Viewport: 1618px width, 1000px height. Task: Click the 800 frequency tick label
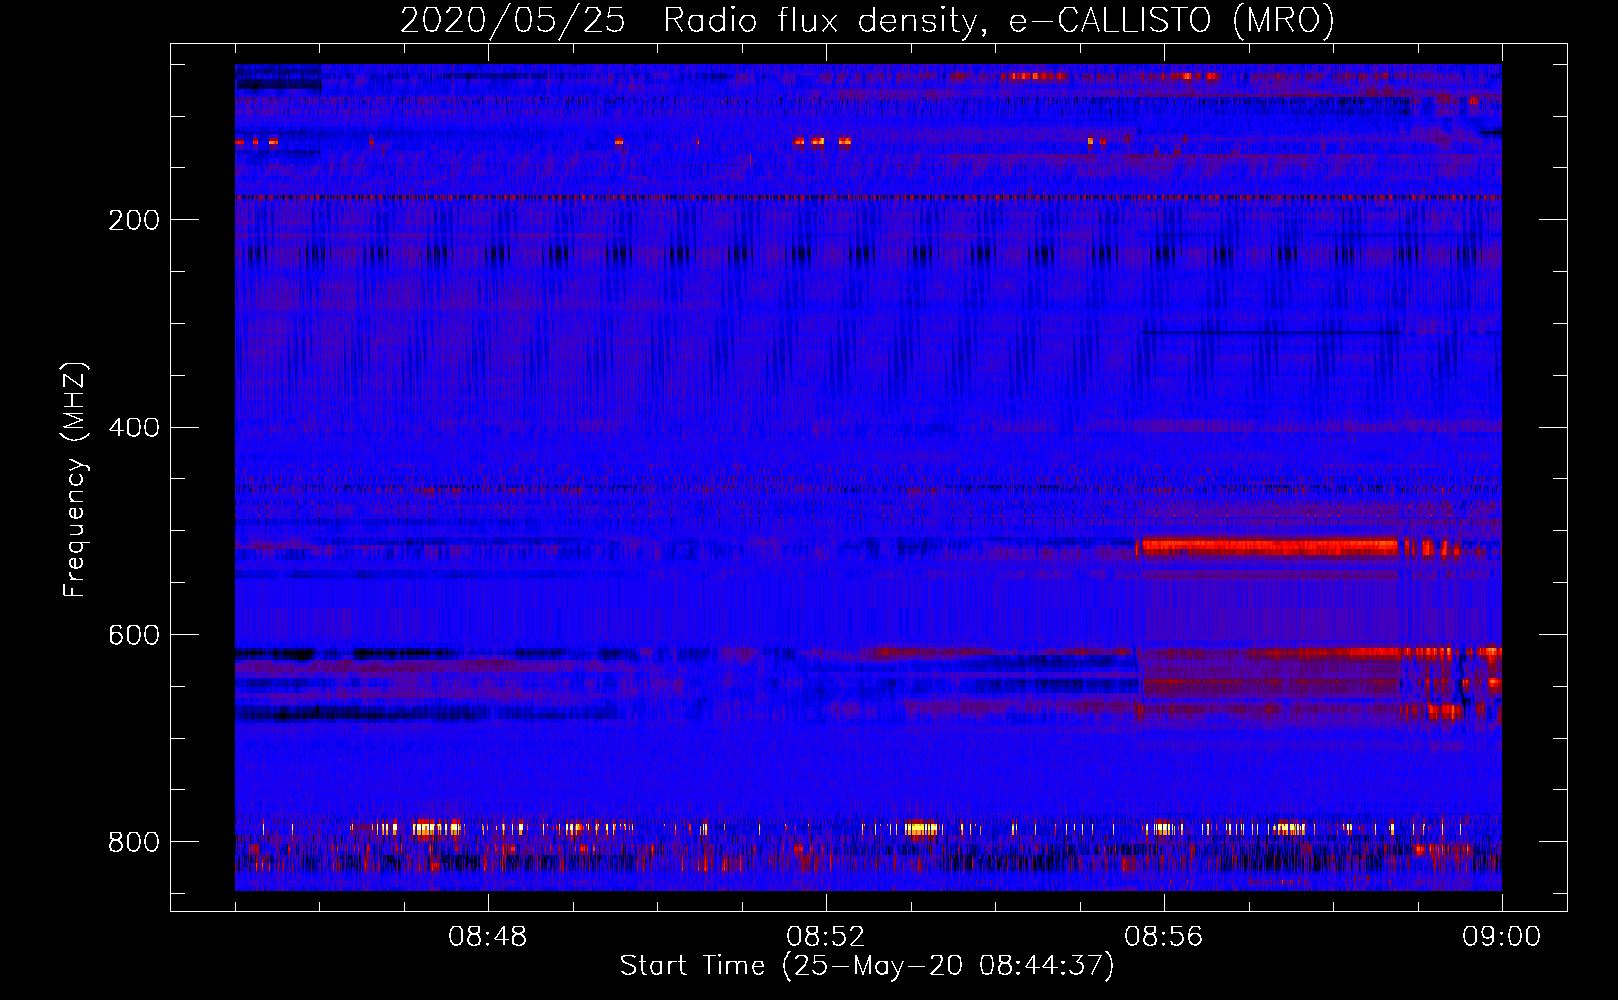[x=134, y=842]
